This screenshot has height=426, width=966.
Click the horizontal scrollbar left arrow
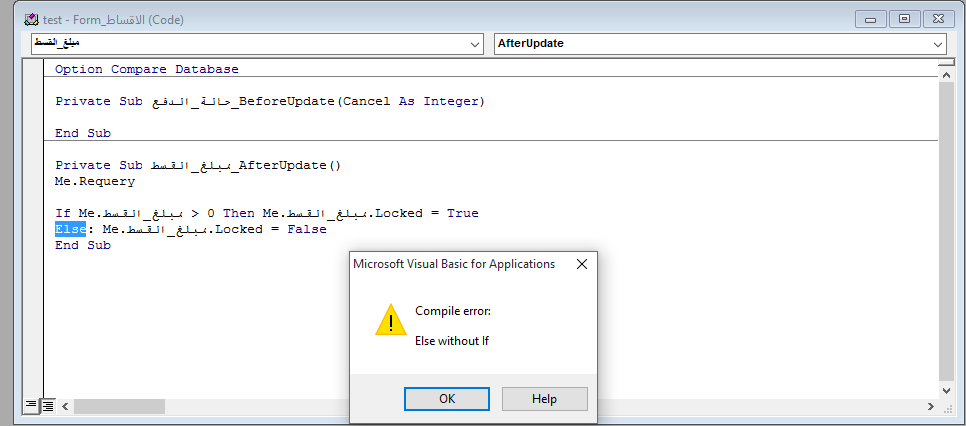point(65,406)
